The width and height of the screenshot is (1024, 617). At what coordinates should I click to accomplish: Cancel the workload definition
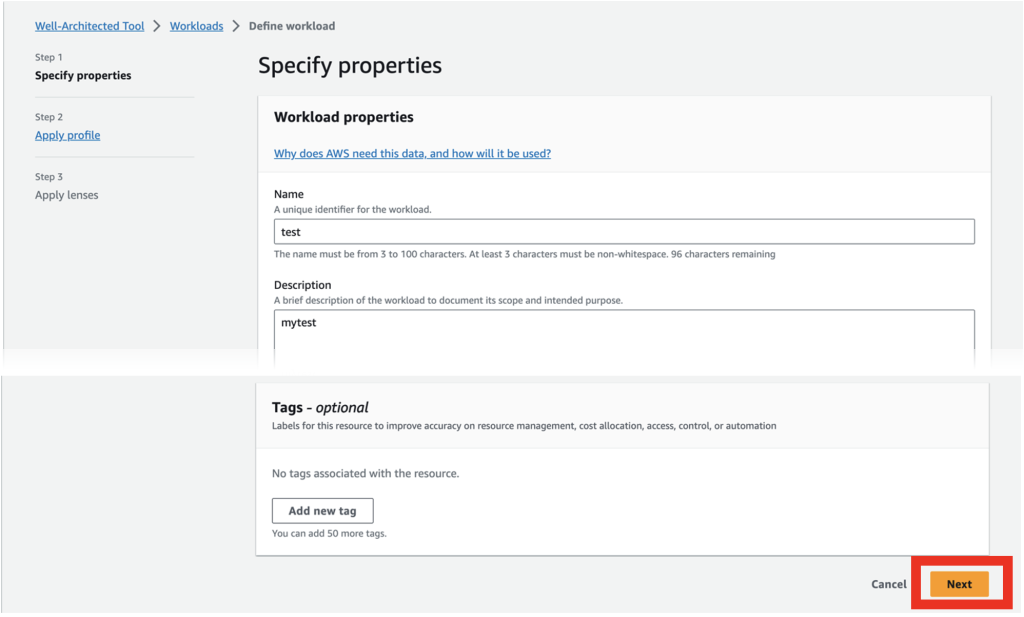[x=888, y=584]
